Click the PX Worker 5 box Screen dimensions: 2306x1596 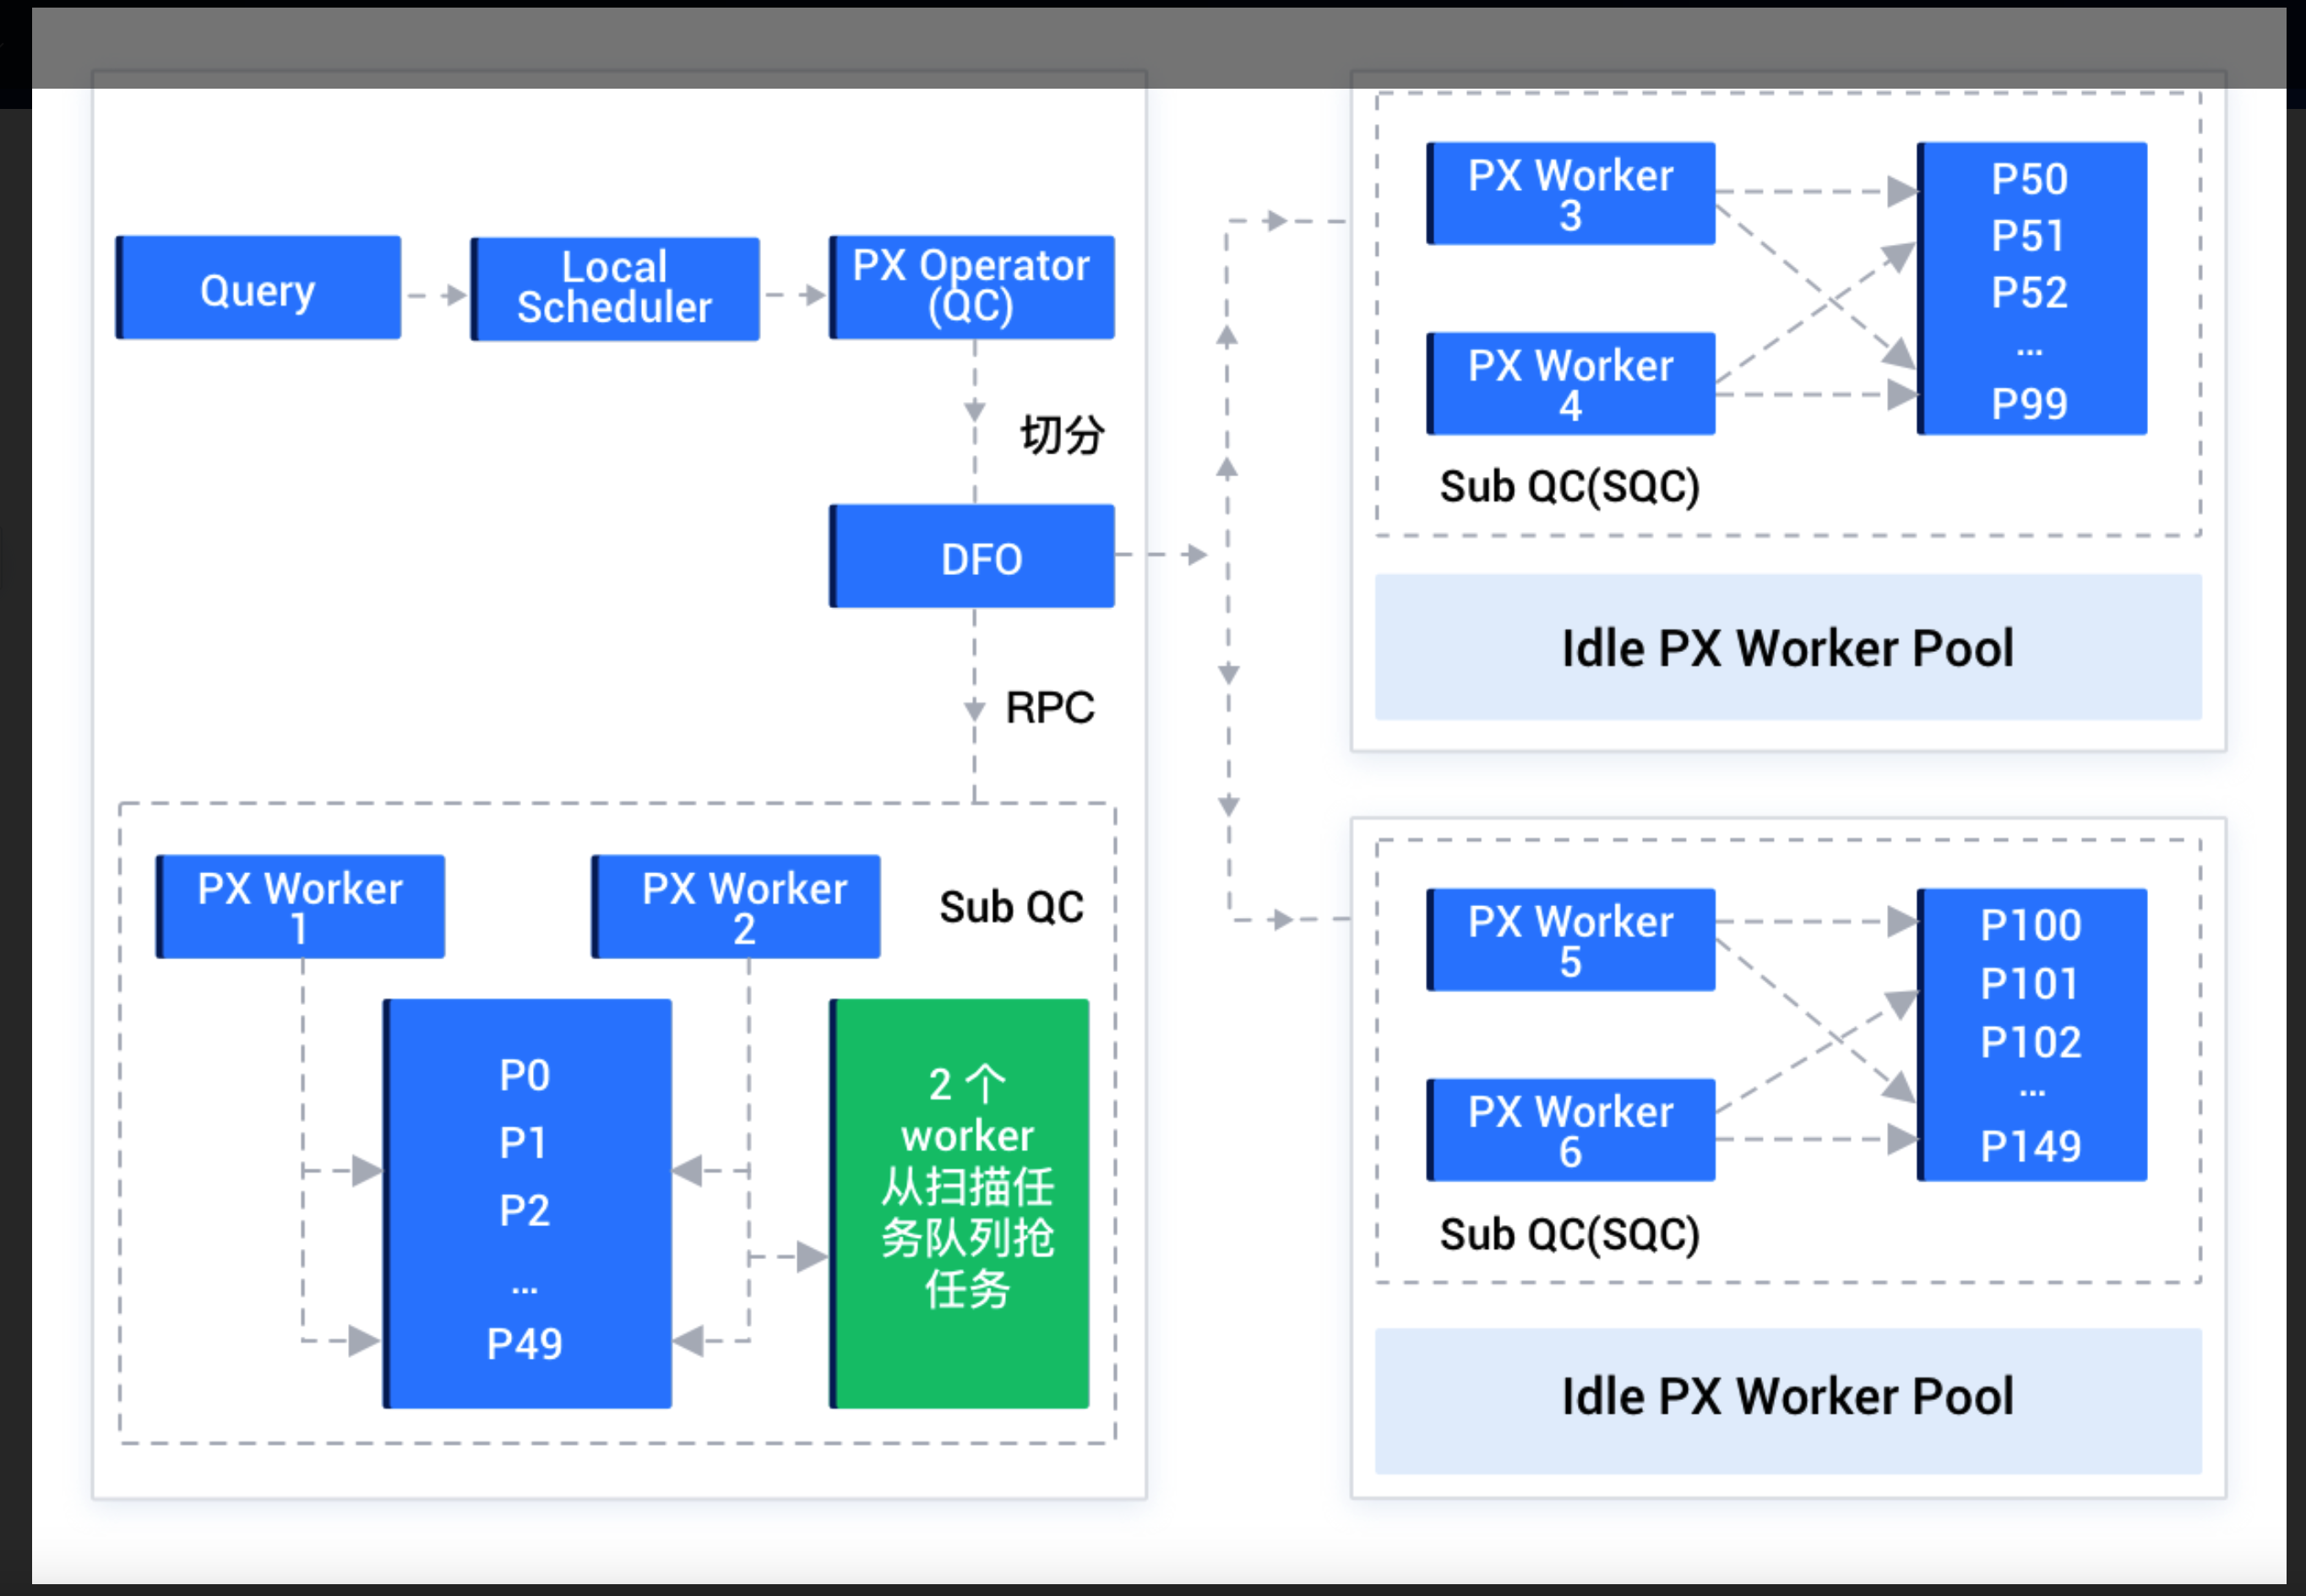tap(1570, 940)
